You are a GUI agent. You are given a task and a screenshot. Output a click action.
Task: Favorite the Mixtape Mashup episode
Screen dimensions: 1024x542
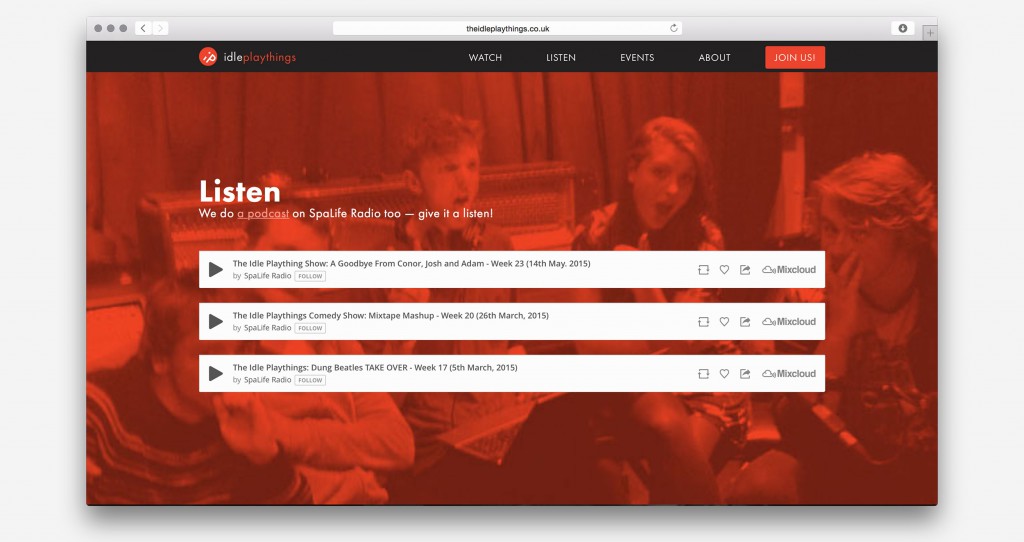(x=724, y=322)
